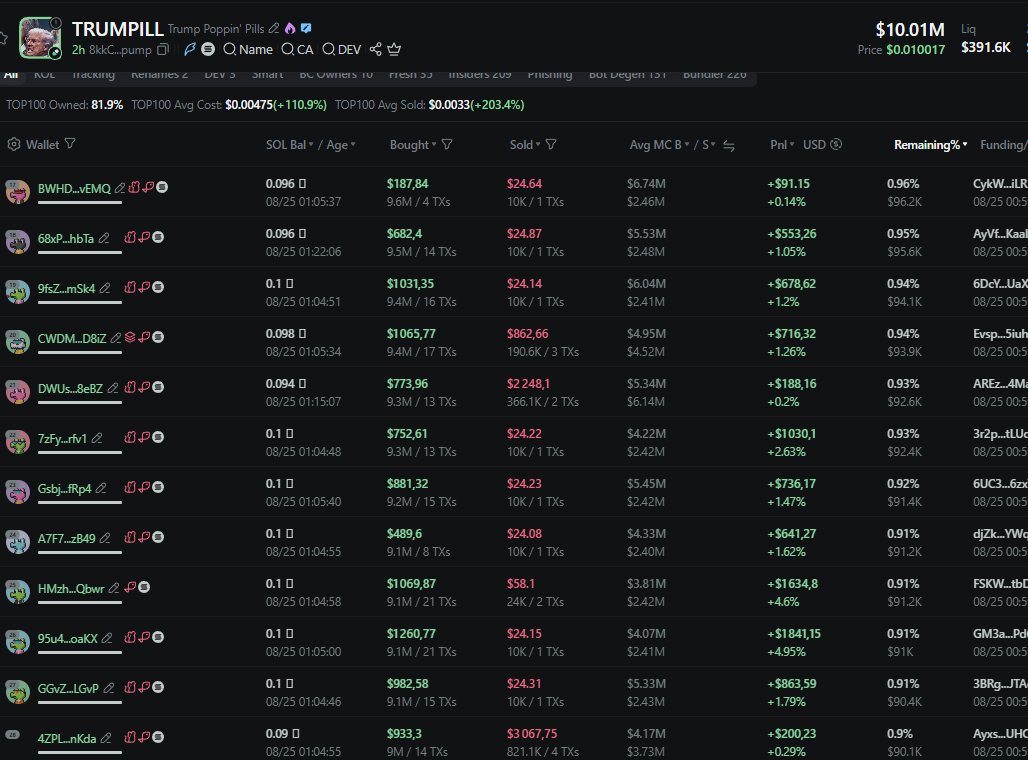Swap Avg MC buy/sell display arrows
This screenshot has height=760, width=1028.
[x=728, y=146]
